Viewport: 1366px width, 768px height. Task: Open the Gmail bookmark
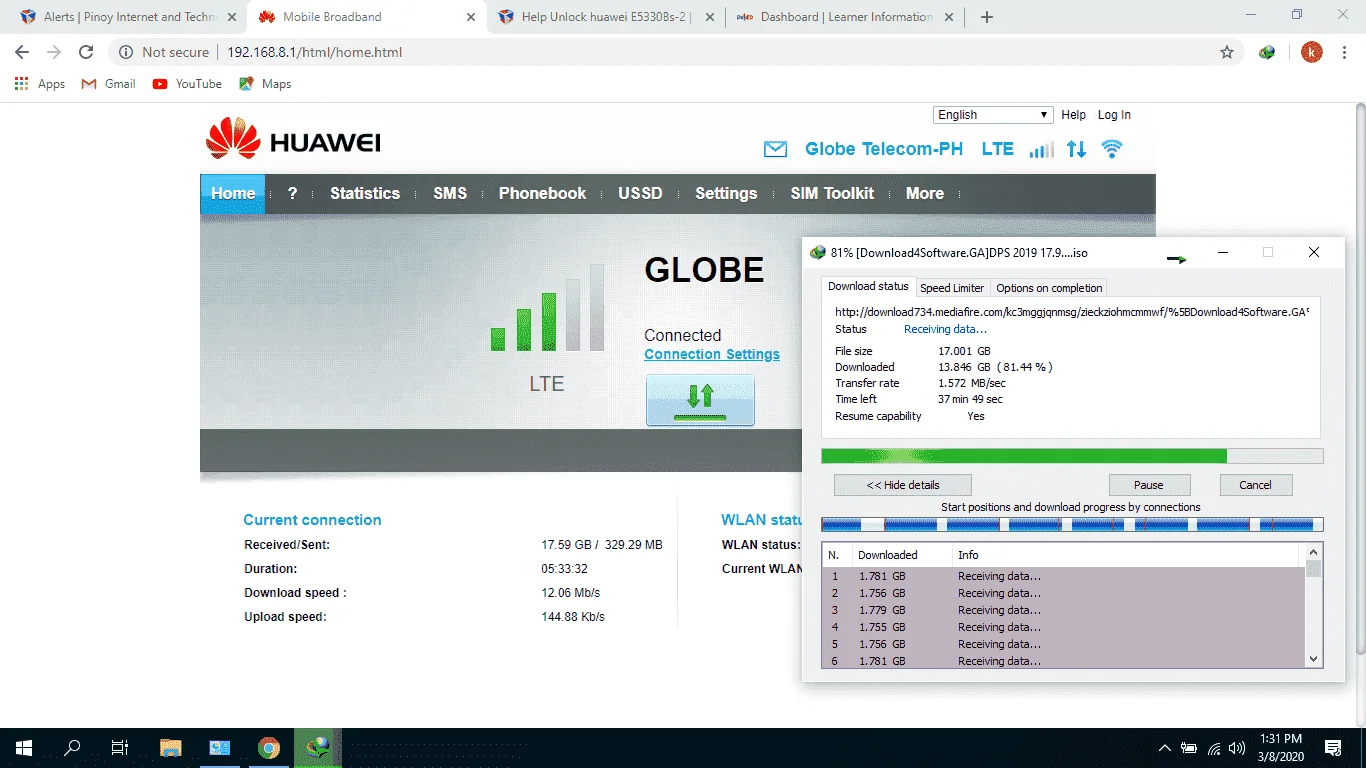coord(108,84)
